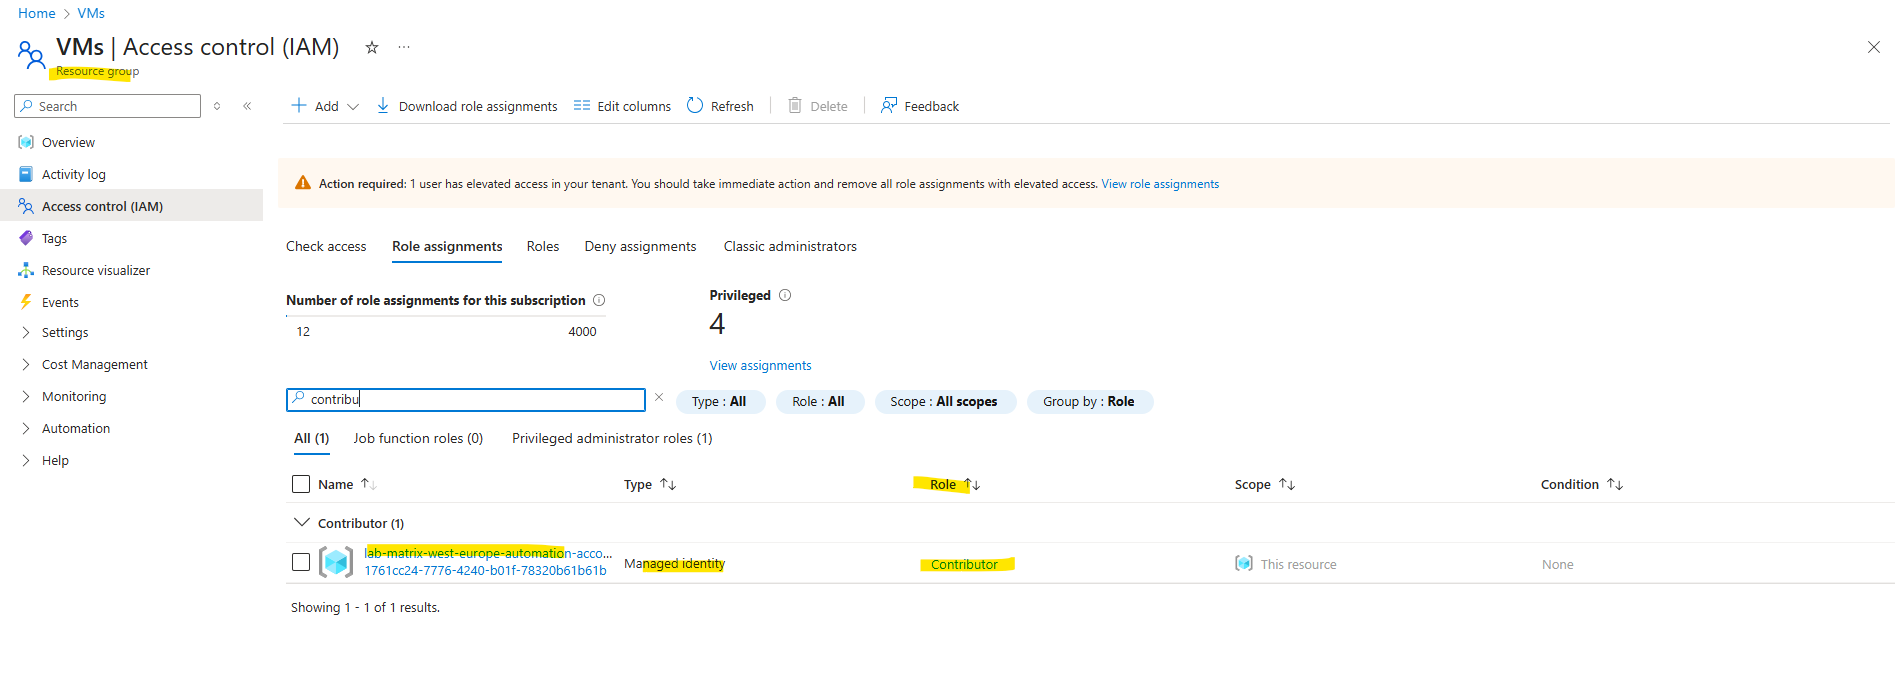This screenshot has width=1897, height=678.
Task: Click the favorite star icon beside title
Action: (x=372, y=47)
